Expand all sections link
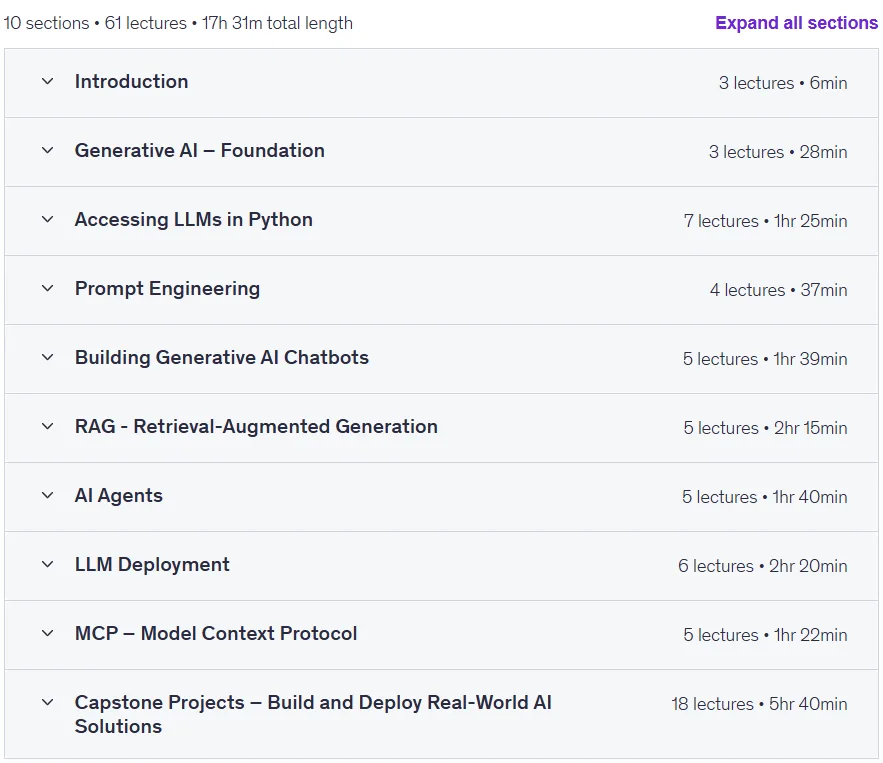Screen dimensions: 883x763 click(796, 23)
